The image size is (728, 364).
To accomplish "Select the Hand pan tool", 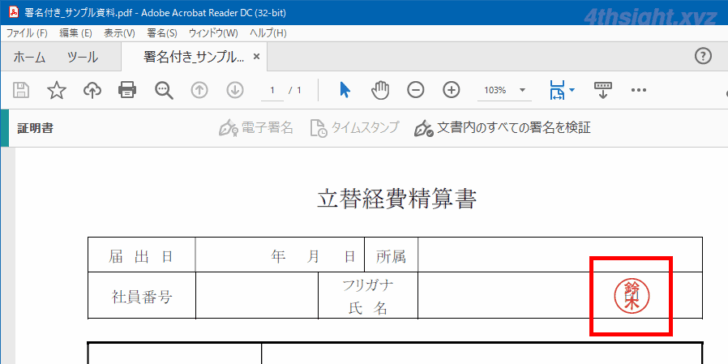I will [380, 90].
